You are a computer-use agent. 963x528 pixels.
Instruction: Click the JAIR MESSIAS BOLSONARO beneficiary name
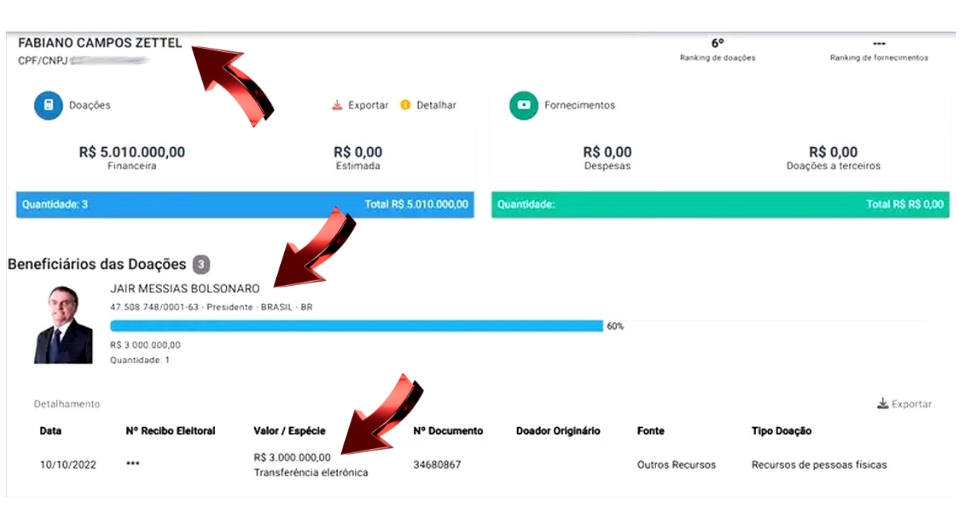(185, 288)
